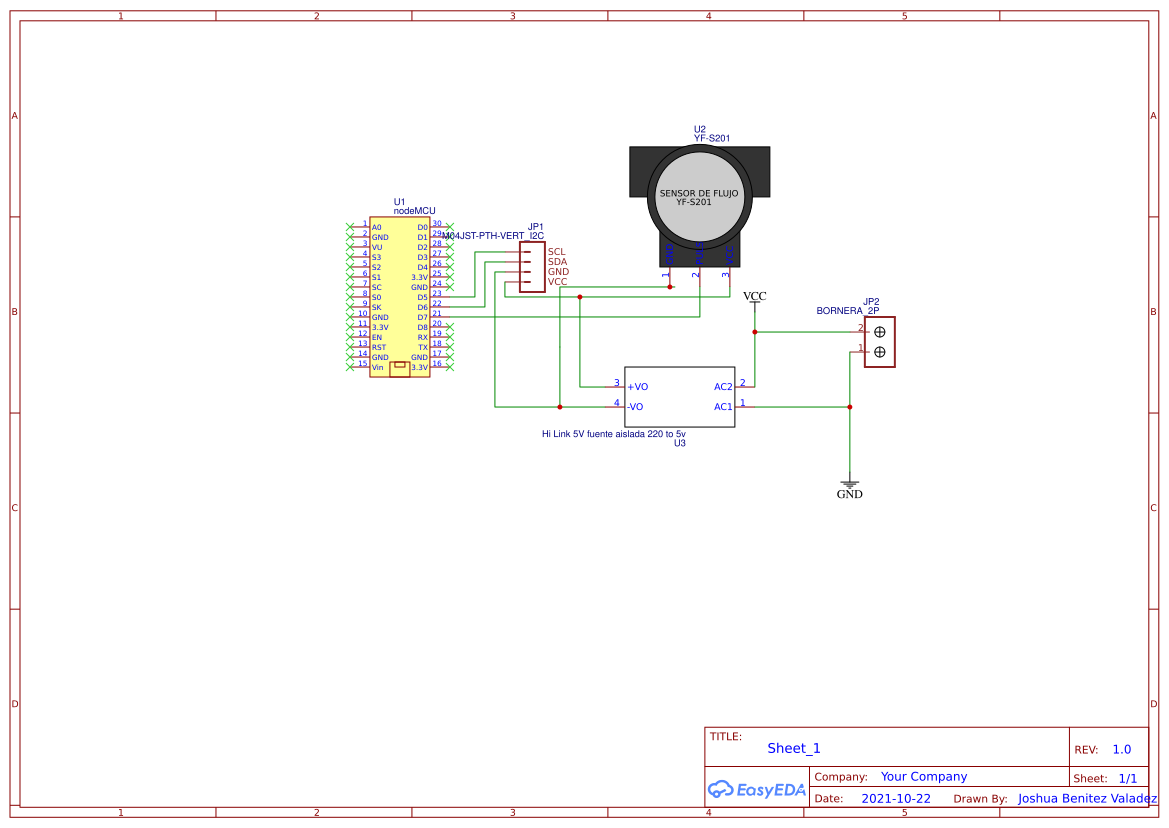1169x828 pixels.
Task: Select the YF-S201 flow sensor symbol
Action: coord(699,194)
